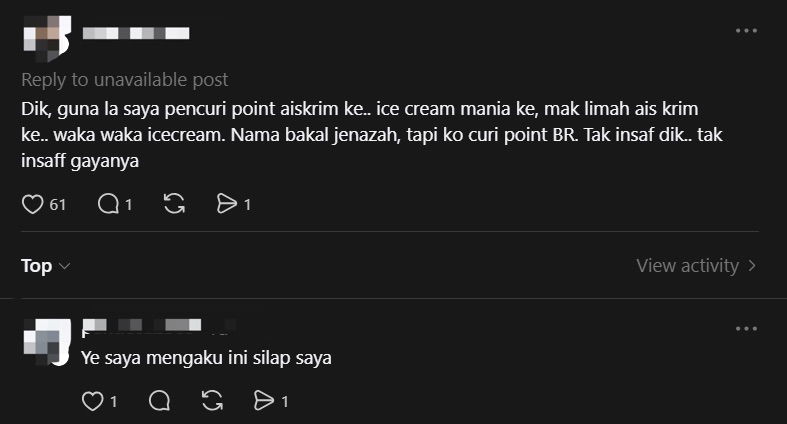
Task: Open replies on the main post
Action: point(108,204)
